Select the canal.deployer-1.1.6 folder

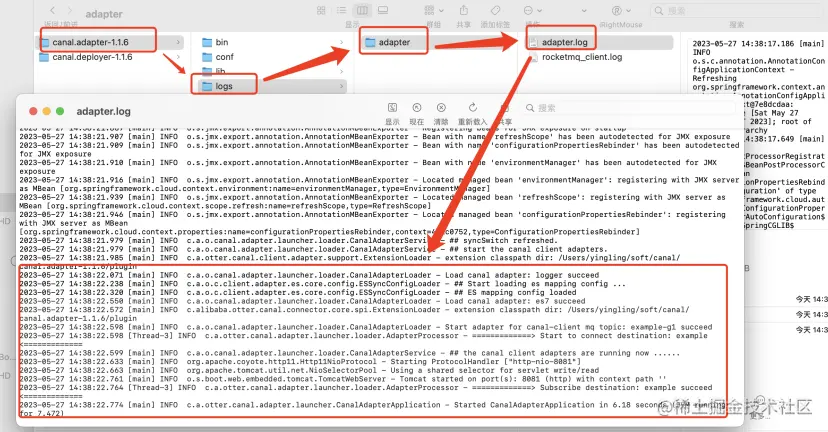(x=92, y=57)
